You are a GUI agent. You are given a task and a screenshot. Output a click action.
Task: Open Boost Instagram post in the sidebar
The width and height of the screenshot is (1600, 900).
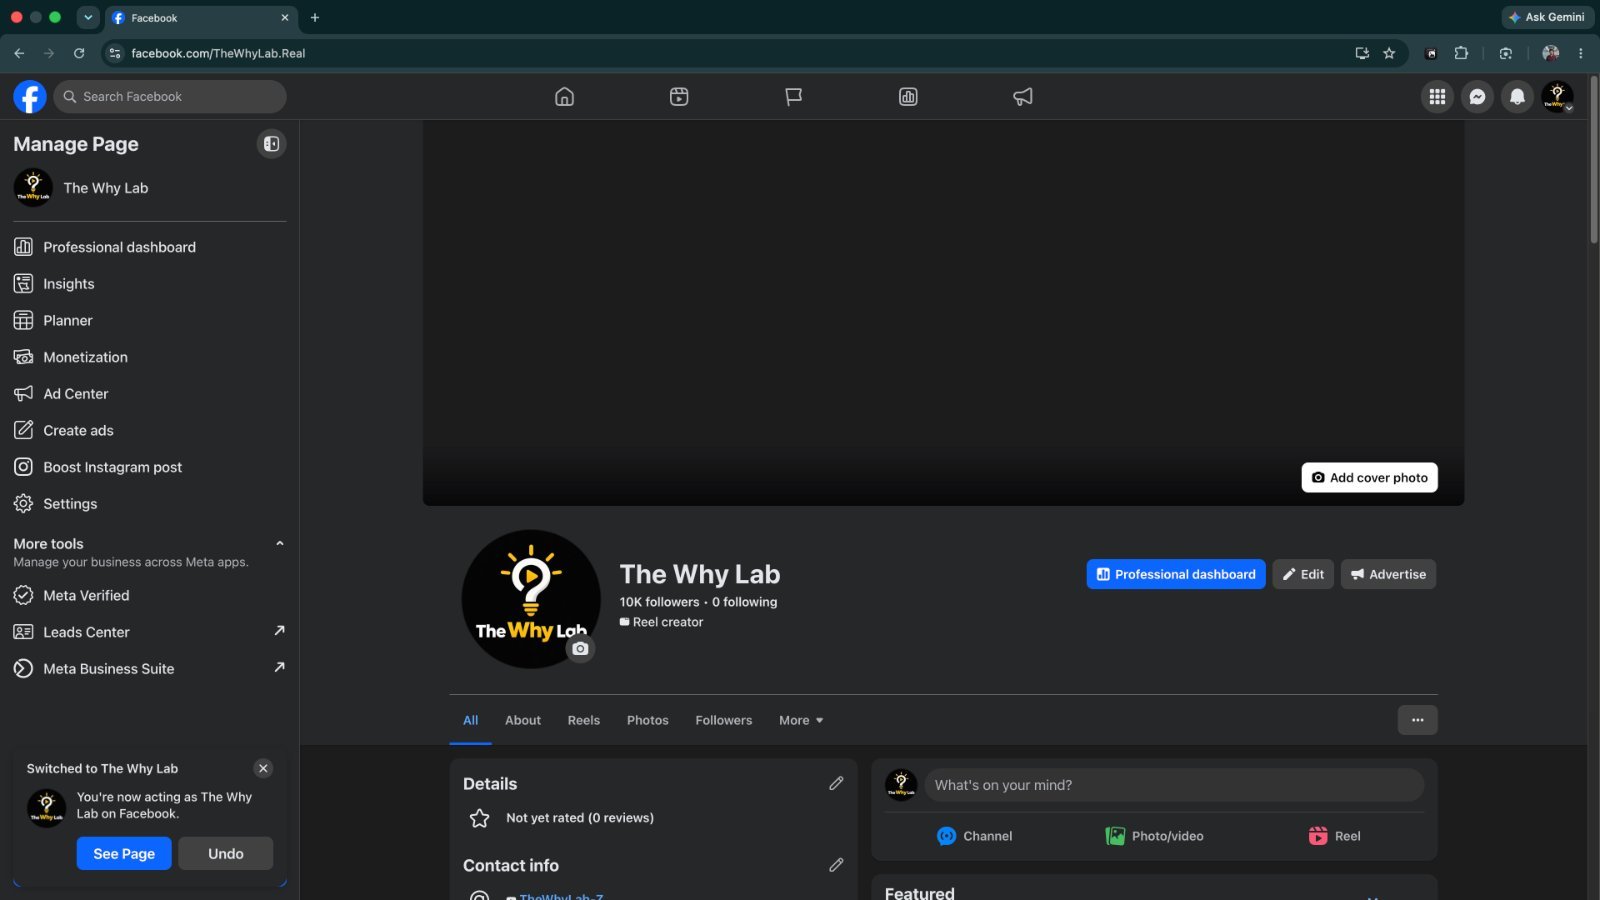coord(150,467)
